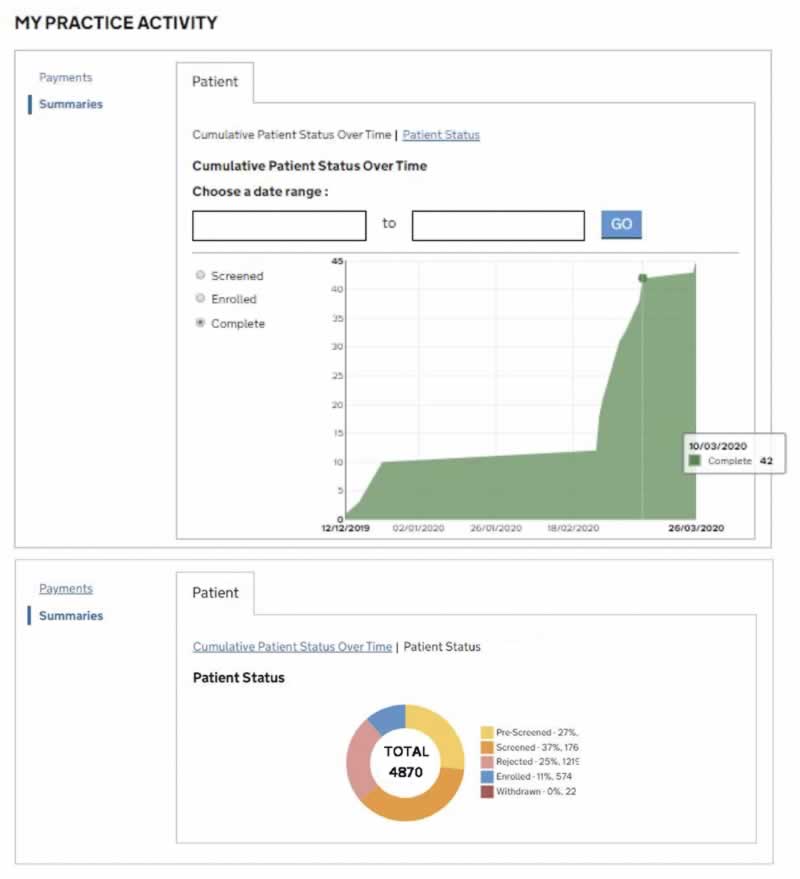Click the green Complete swatch in the chart tooltip
This screenshot has height=879, width=800.
point(695,461)
